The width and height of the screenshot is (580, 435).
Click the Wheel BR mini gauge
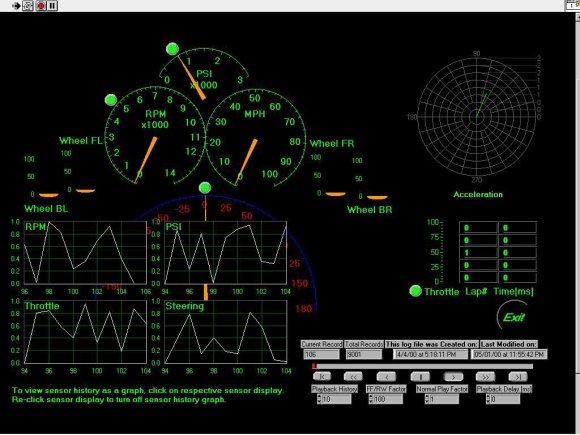(x=370, y=178)
